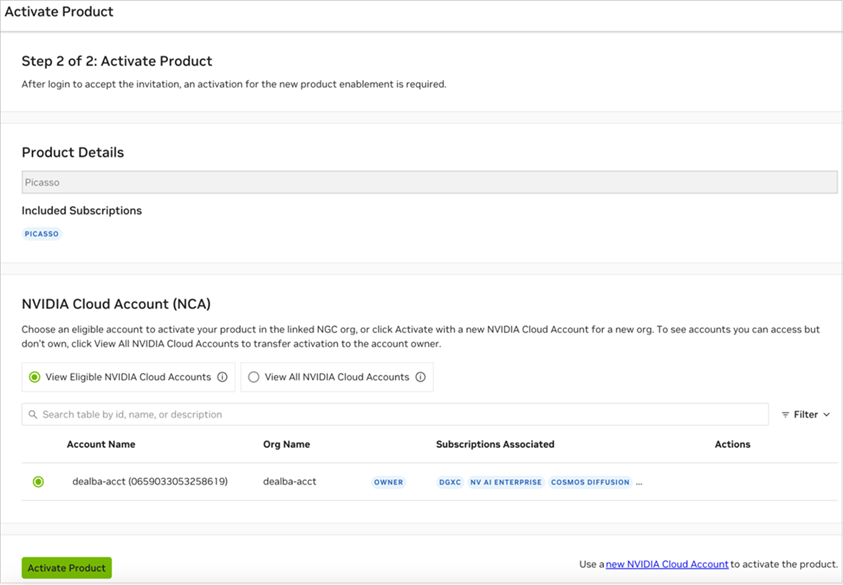Select the dealba-acct account row radio button
The image size is (843, 585).
click(x=38, y=482)
